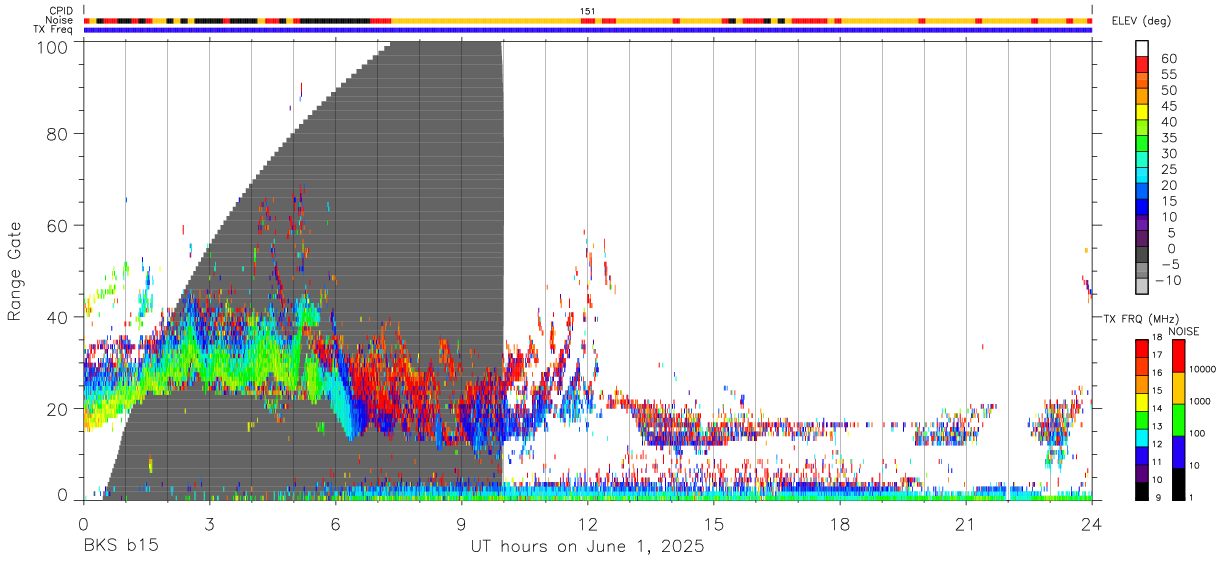Click the UT hours tick label "9"
This screenshot has width=1228, height=567.
point(461,524)
